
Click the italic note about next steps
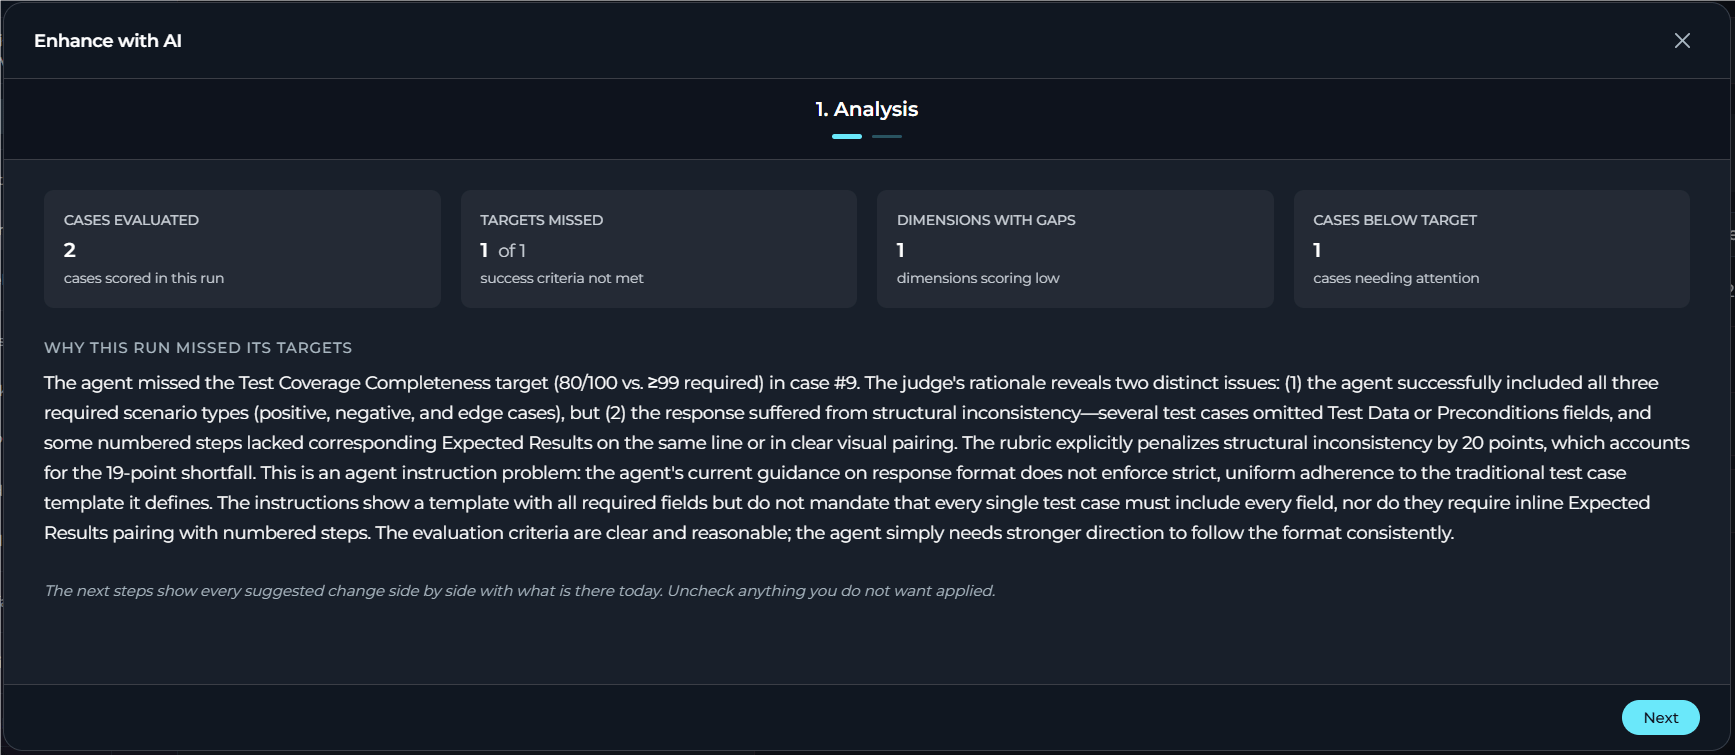tap(520, 590)
